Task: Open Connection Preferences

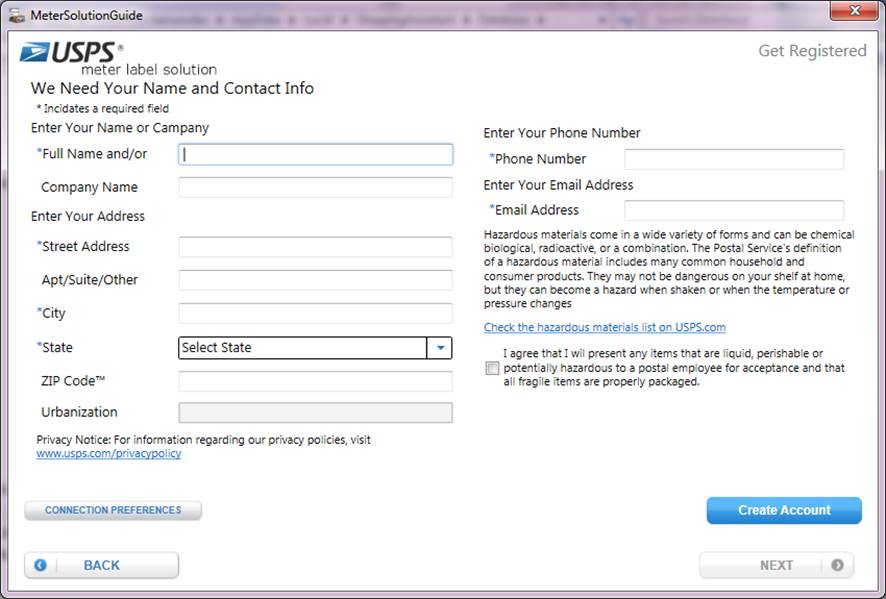Action: point(113,510)
